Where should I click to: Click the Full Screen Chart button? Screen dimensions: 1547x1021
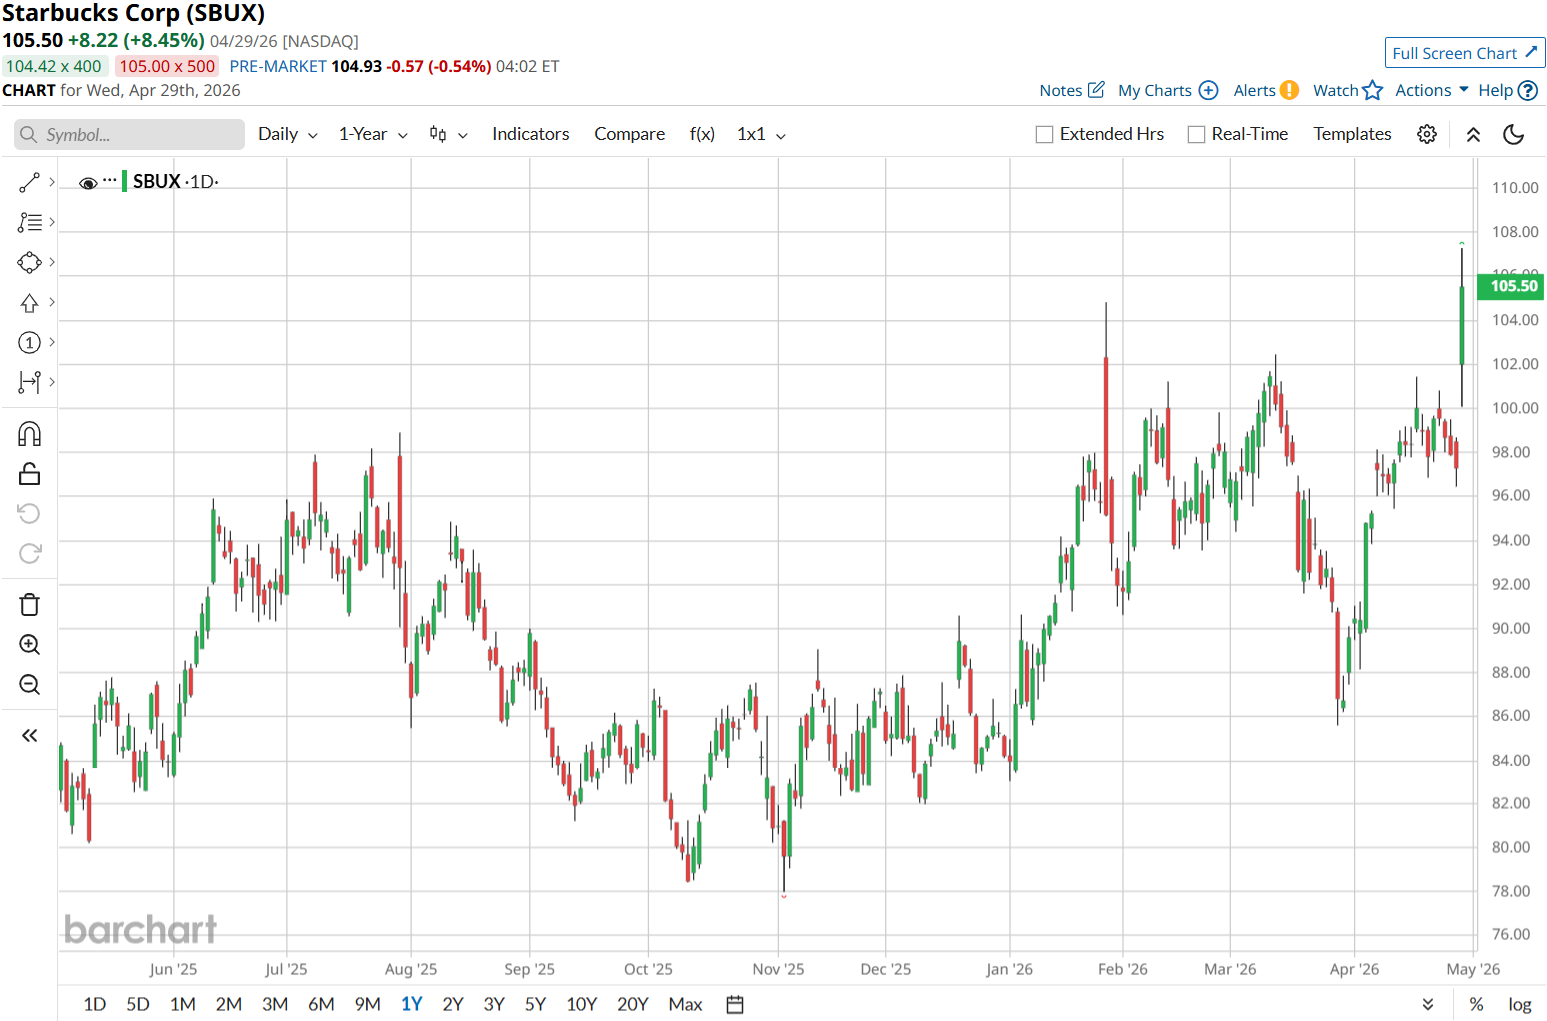coord(1464,53)
